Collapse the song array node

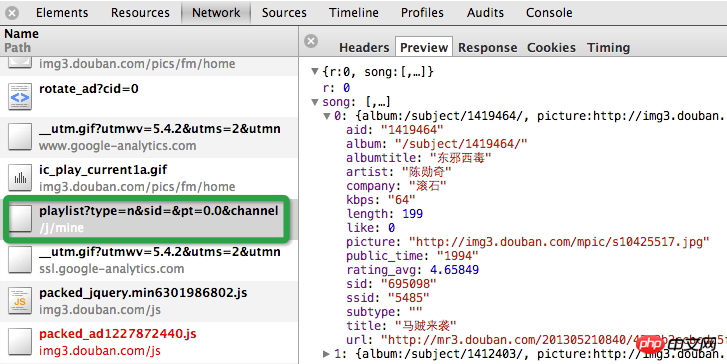(315, 102)
